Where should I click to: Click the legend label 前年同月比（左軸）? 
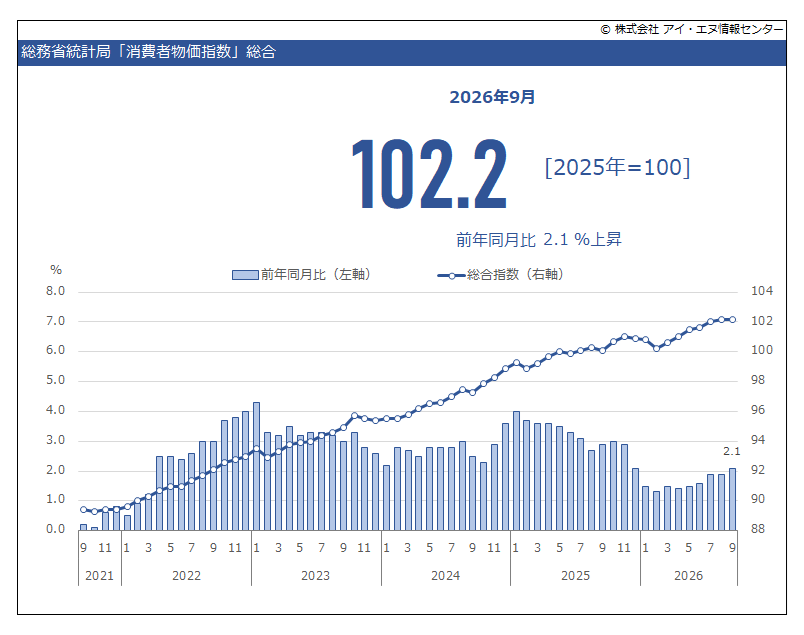coord(316,274)
